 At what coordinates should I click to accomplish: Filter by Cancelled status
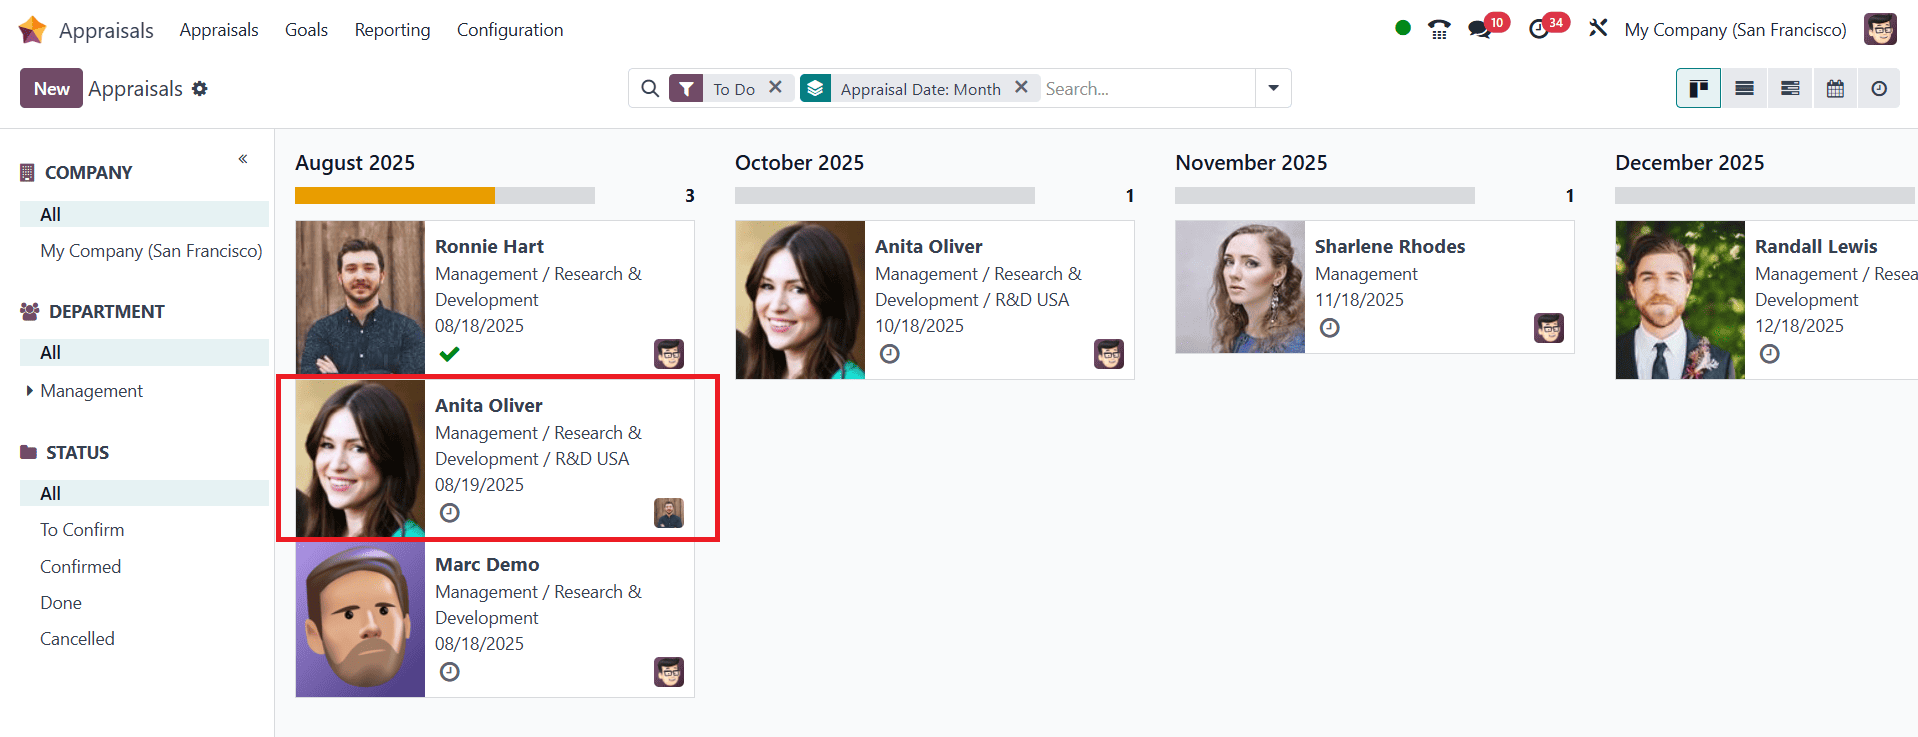pos(77,639)
